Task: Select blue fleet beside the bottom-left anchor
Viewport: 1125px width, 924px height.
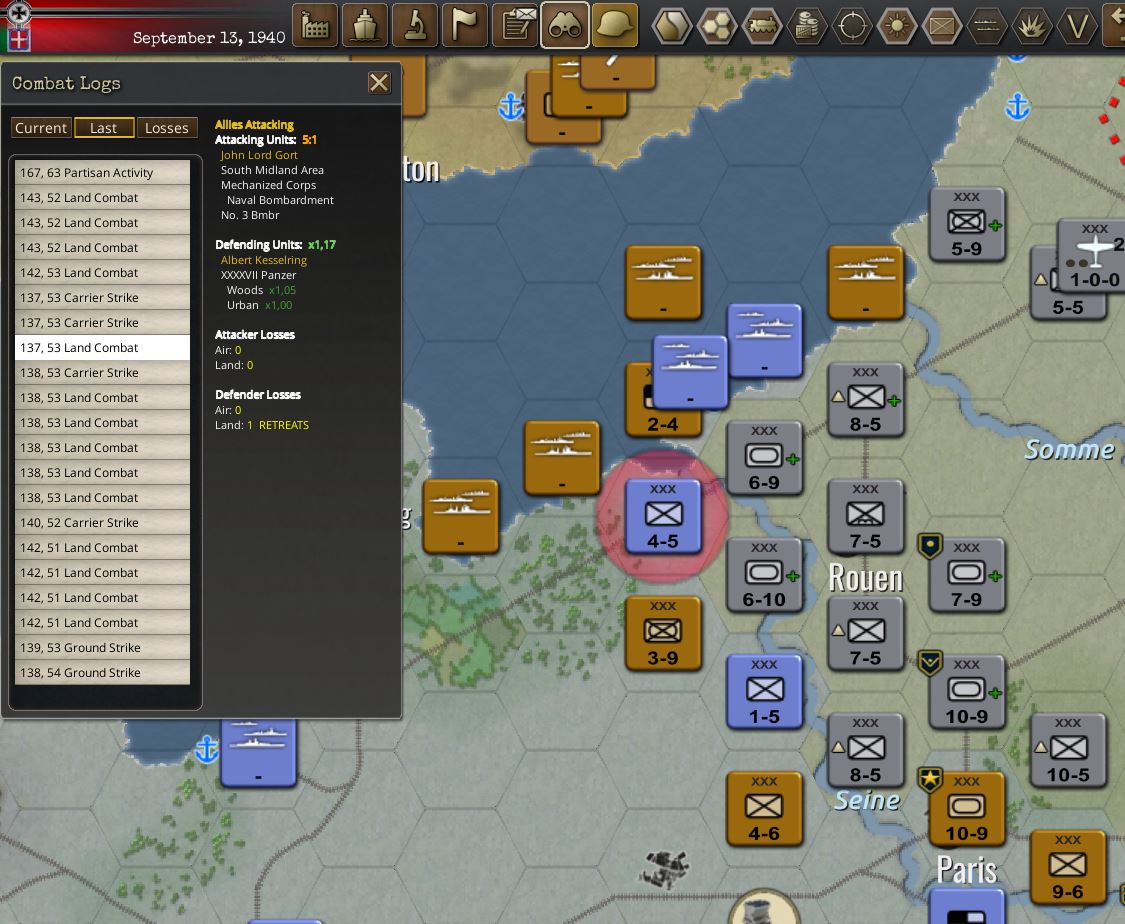Action: pyautogui.click(x=258, y=753)
